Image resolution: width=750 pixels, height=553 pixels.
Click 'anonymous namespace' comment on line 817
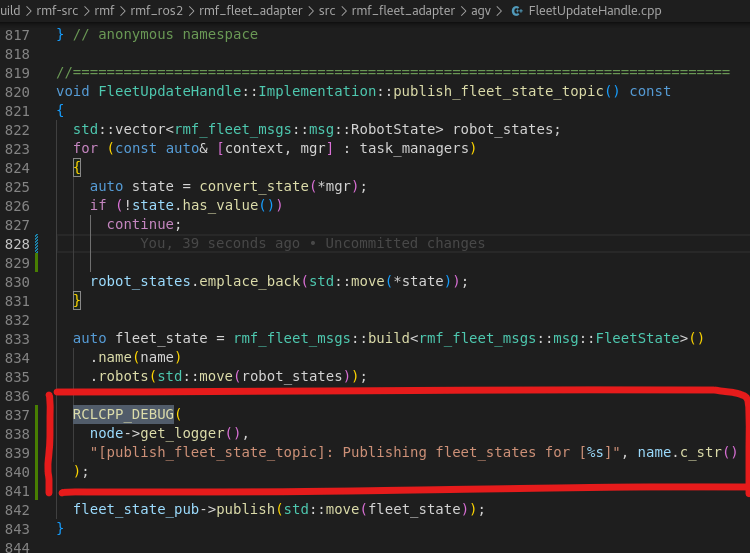coord(178,34)
